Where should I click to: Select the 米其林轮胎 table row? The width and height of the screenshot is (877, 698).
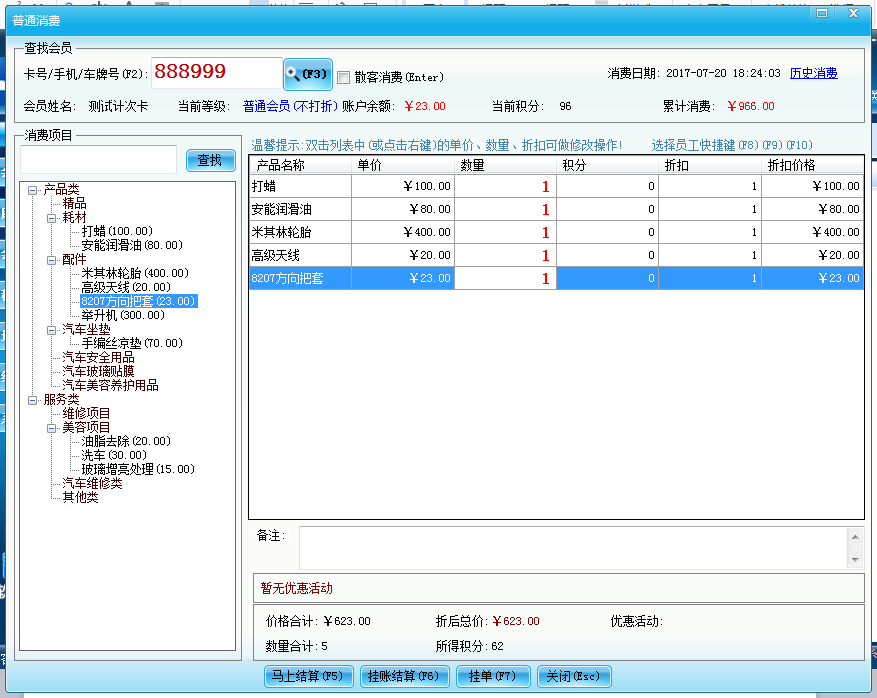[557, 232]
